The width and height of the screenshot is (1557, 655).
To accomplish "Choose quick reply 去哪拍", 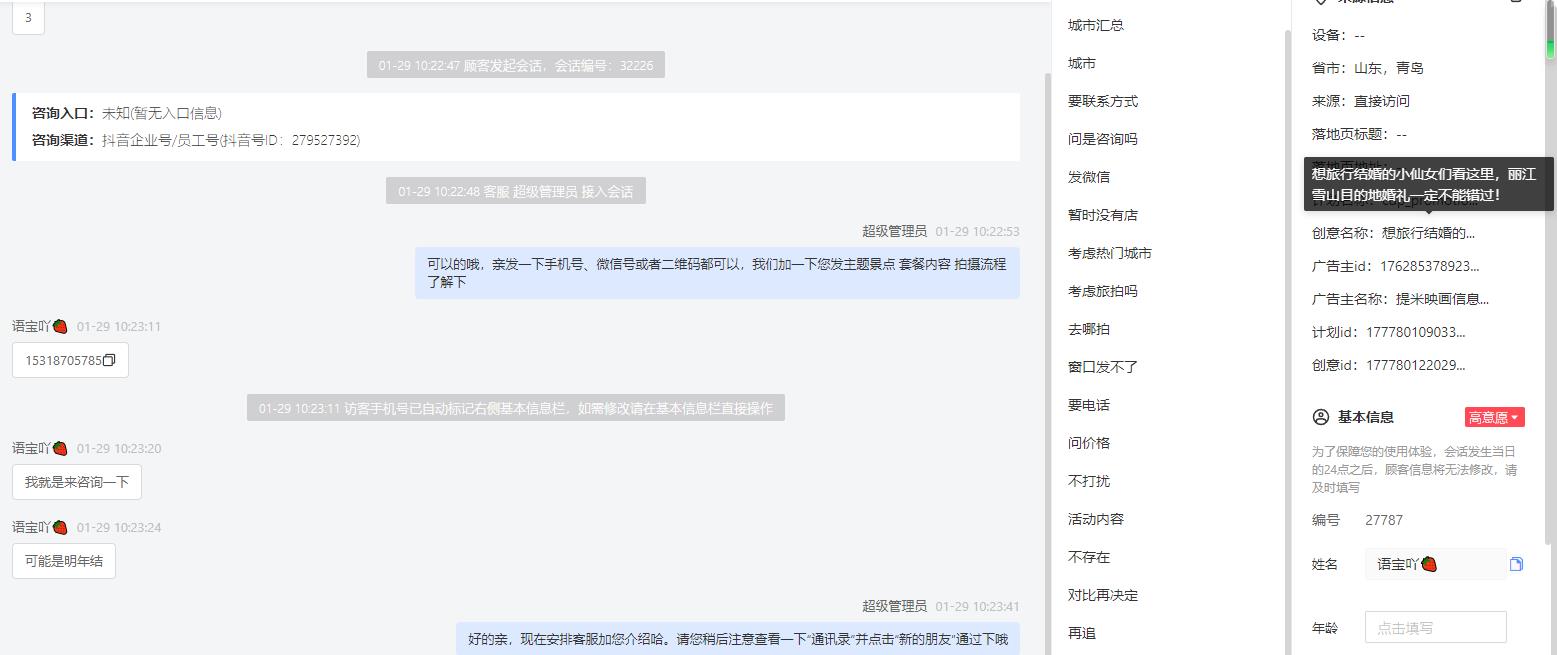I will point(1088,329).
